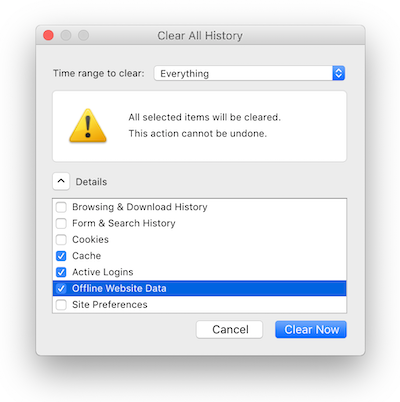
Task: Select the Everything time range combo box
Action: pos(249,73)
